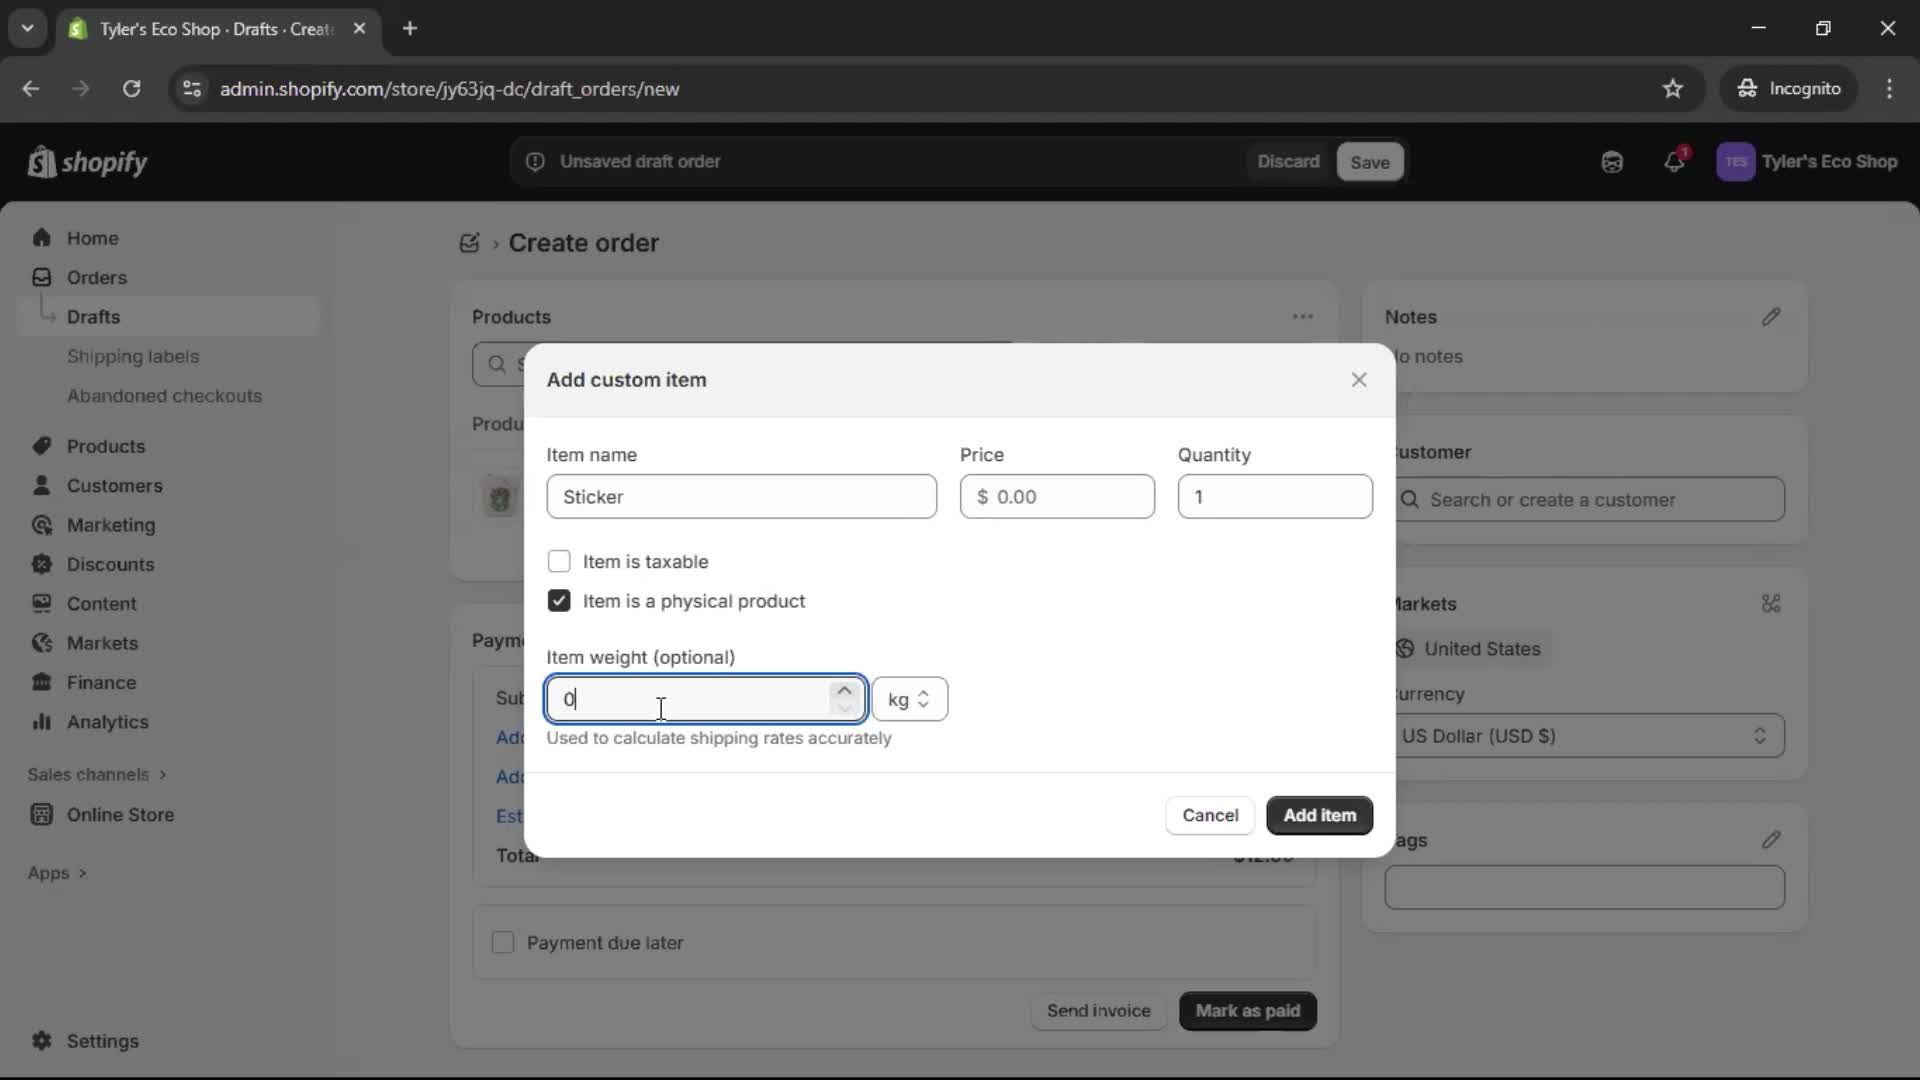
Task: Uncheck Item is a physical product
Action: coord(559,601)
